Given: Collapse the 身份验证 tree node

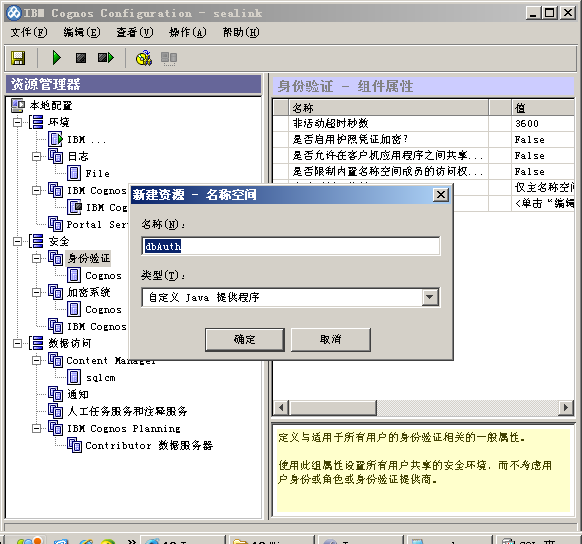Looking at the screenshot, I should [36, 258].
